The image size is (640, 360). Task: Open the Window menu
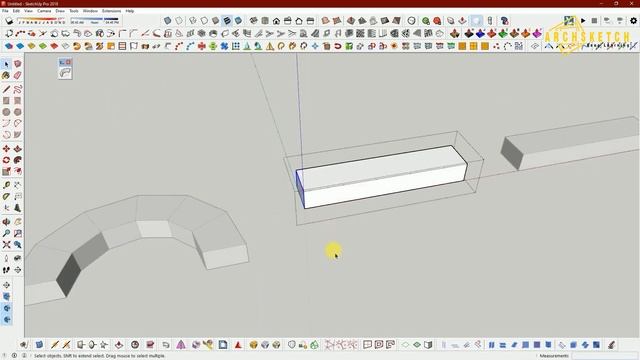point(90,11)
